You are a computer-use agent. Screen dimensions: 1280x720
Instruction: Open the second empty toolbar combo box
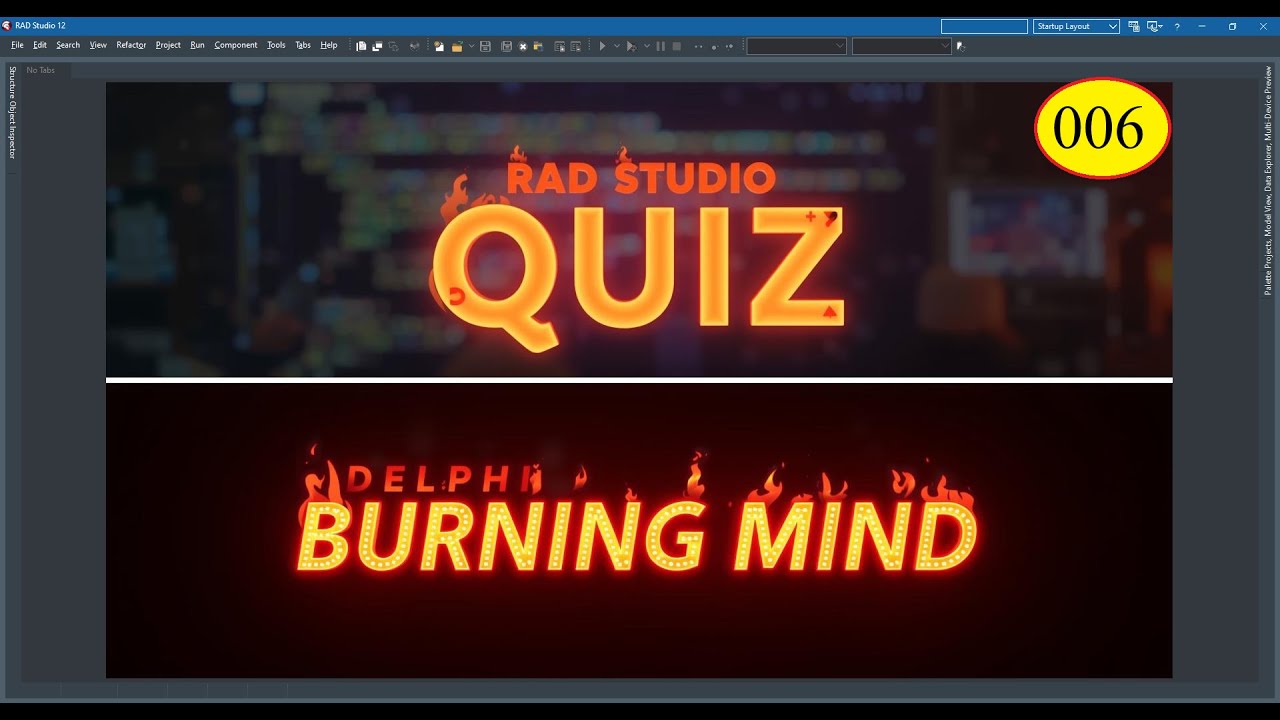[x=902, y=46]
